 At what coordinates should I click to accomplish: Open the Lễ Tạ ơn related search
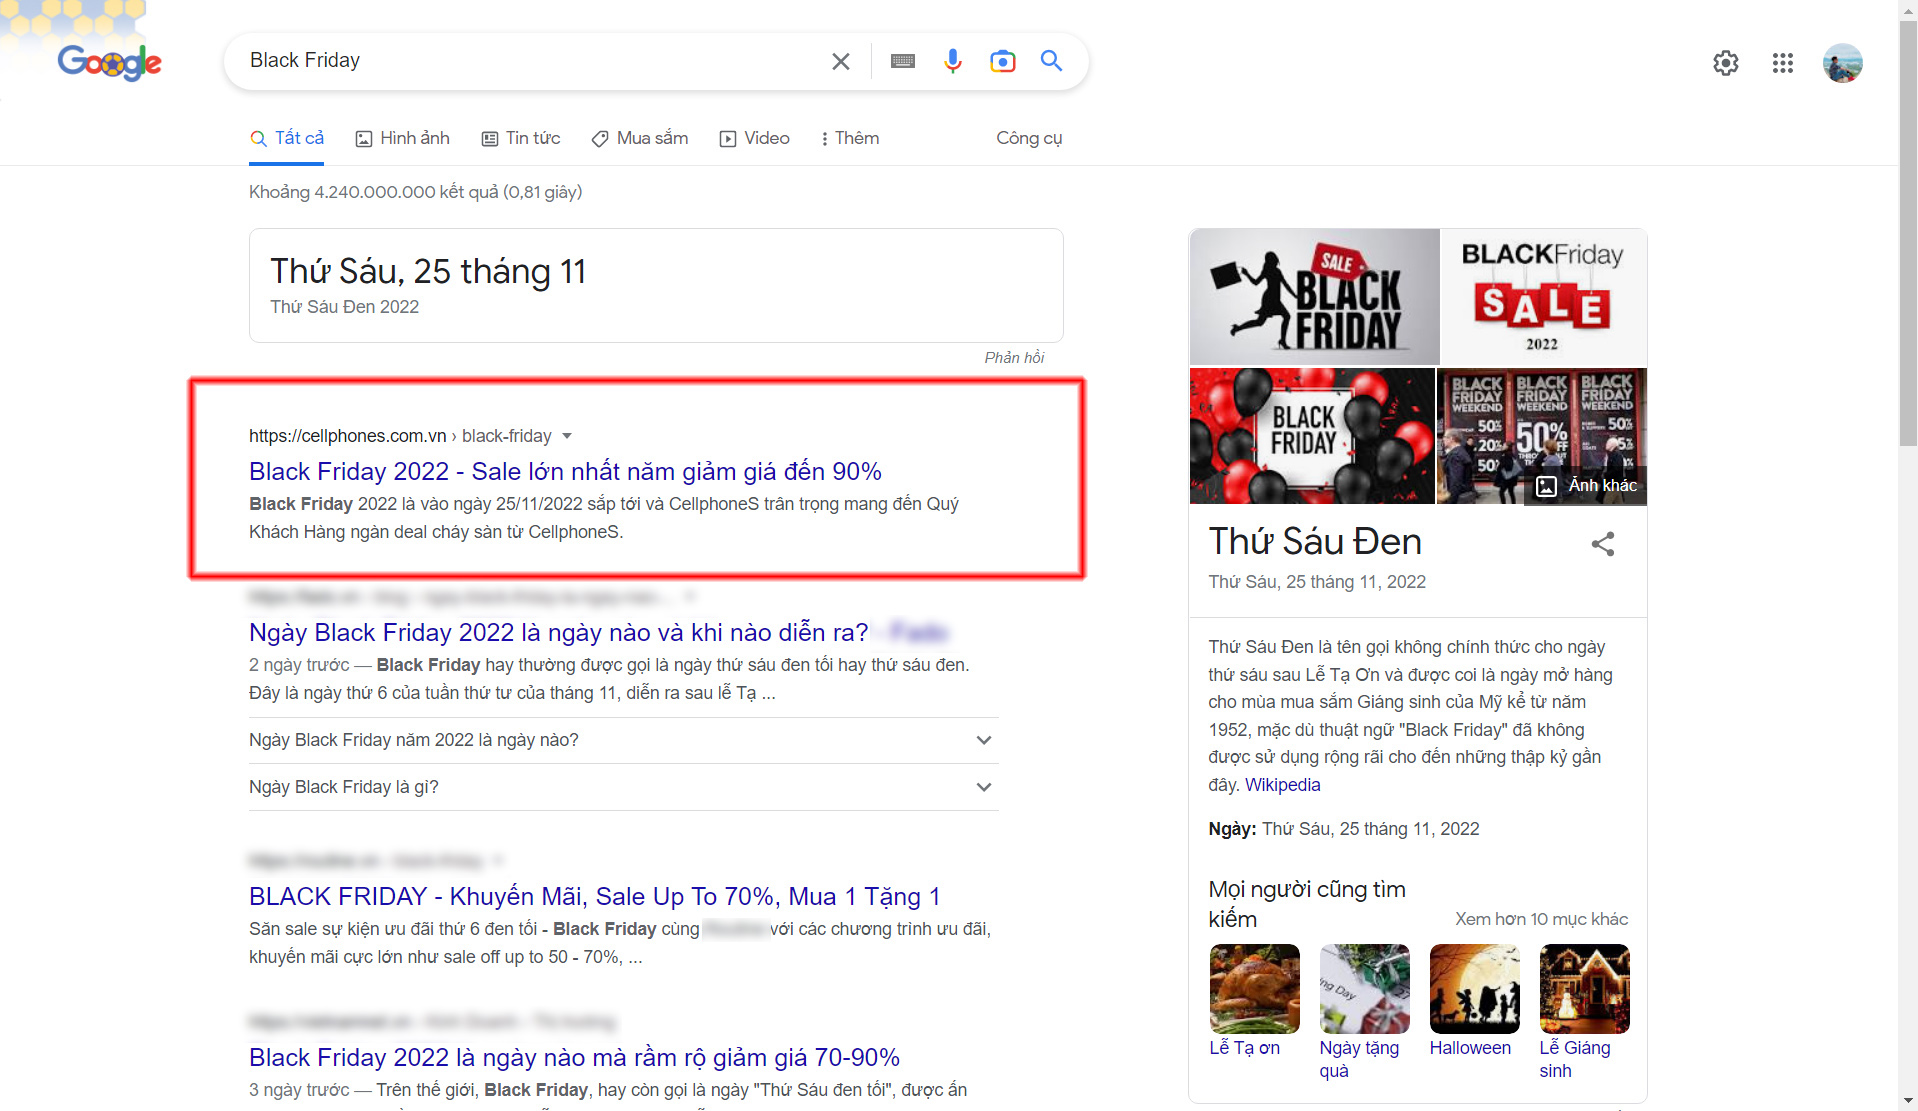click(x=1254, y=1000)
